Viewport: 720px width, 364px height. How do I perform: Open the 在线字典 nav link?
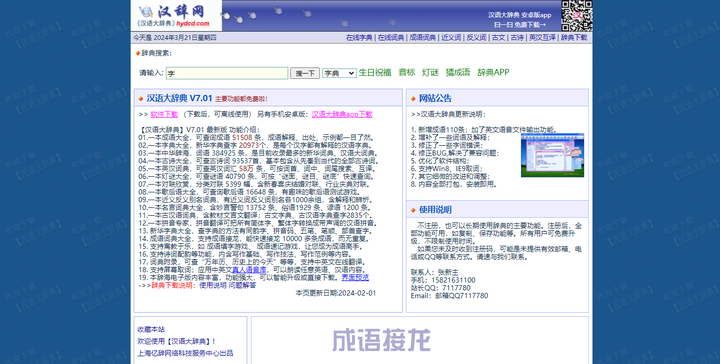click(359, 38)
